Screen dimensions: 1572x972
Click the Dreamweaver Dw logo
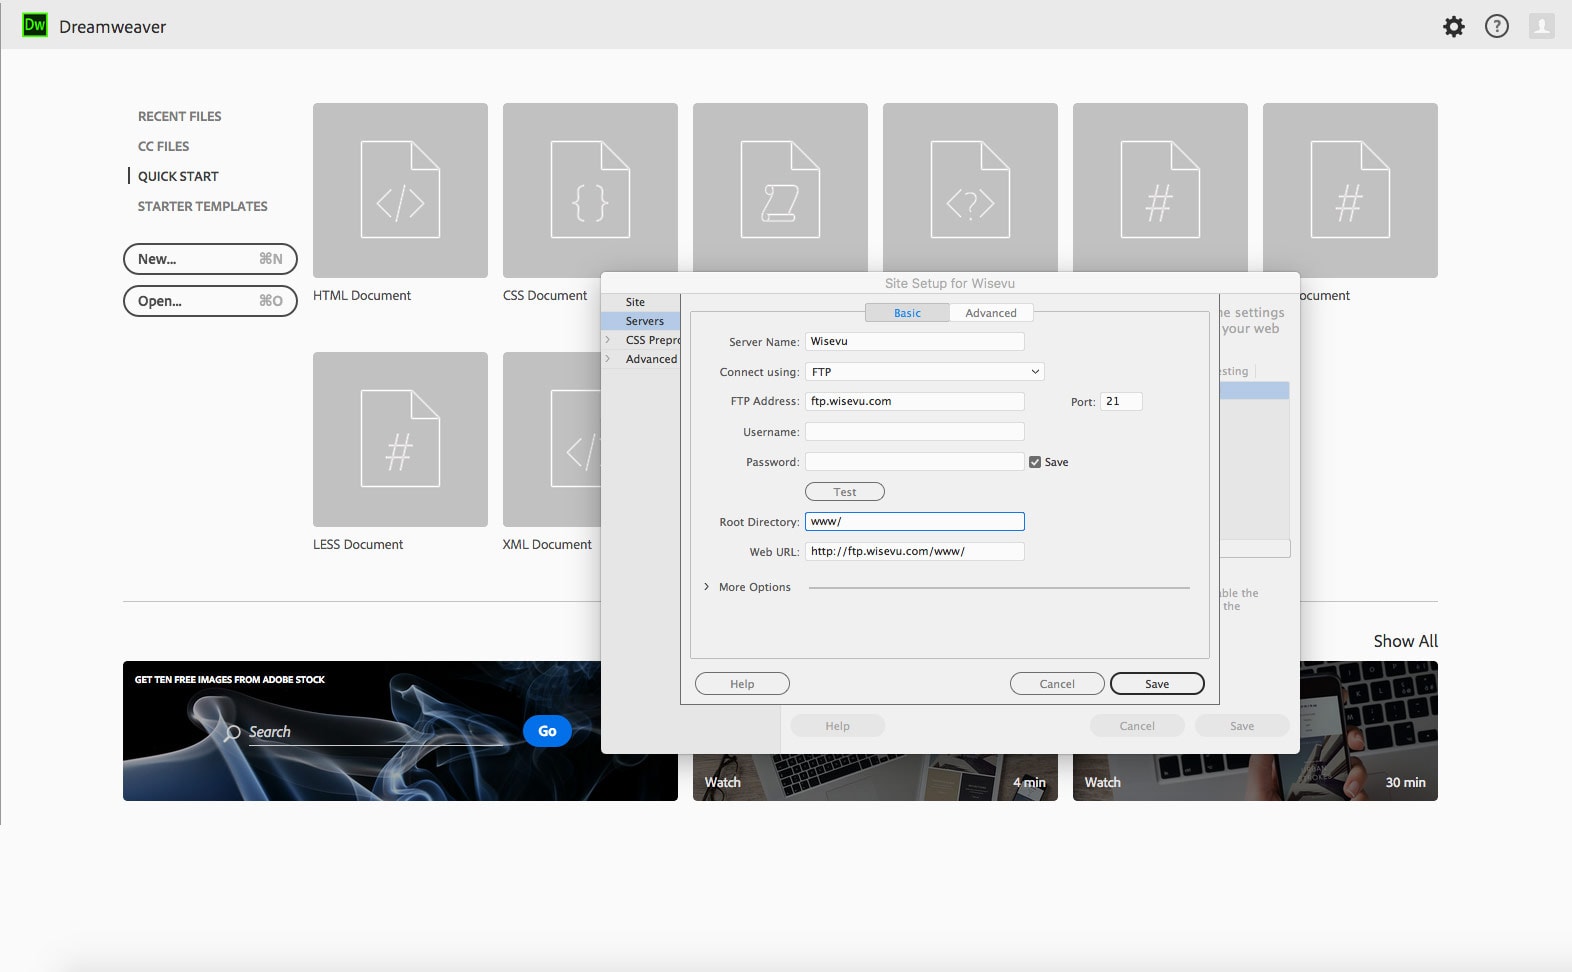click(35, 26)
